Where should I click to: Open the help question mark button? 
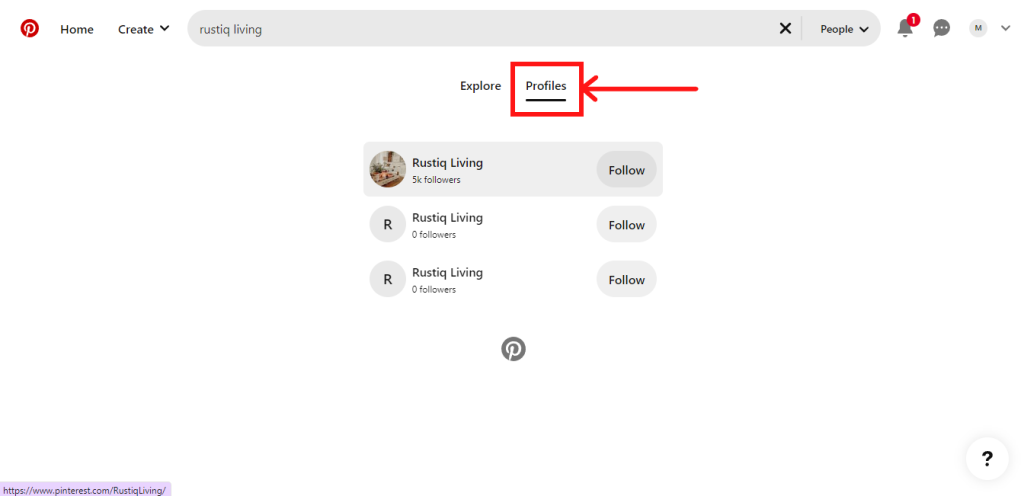click(987, 459)
